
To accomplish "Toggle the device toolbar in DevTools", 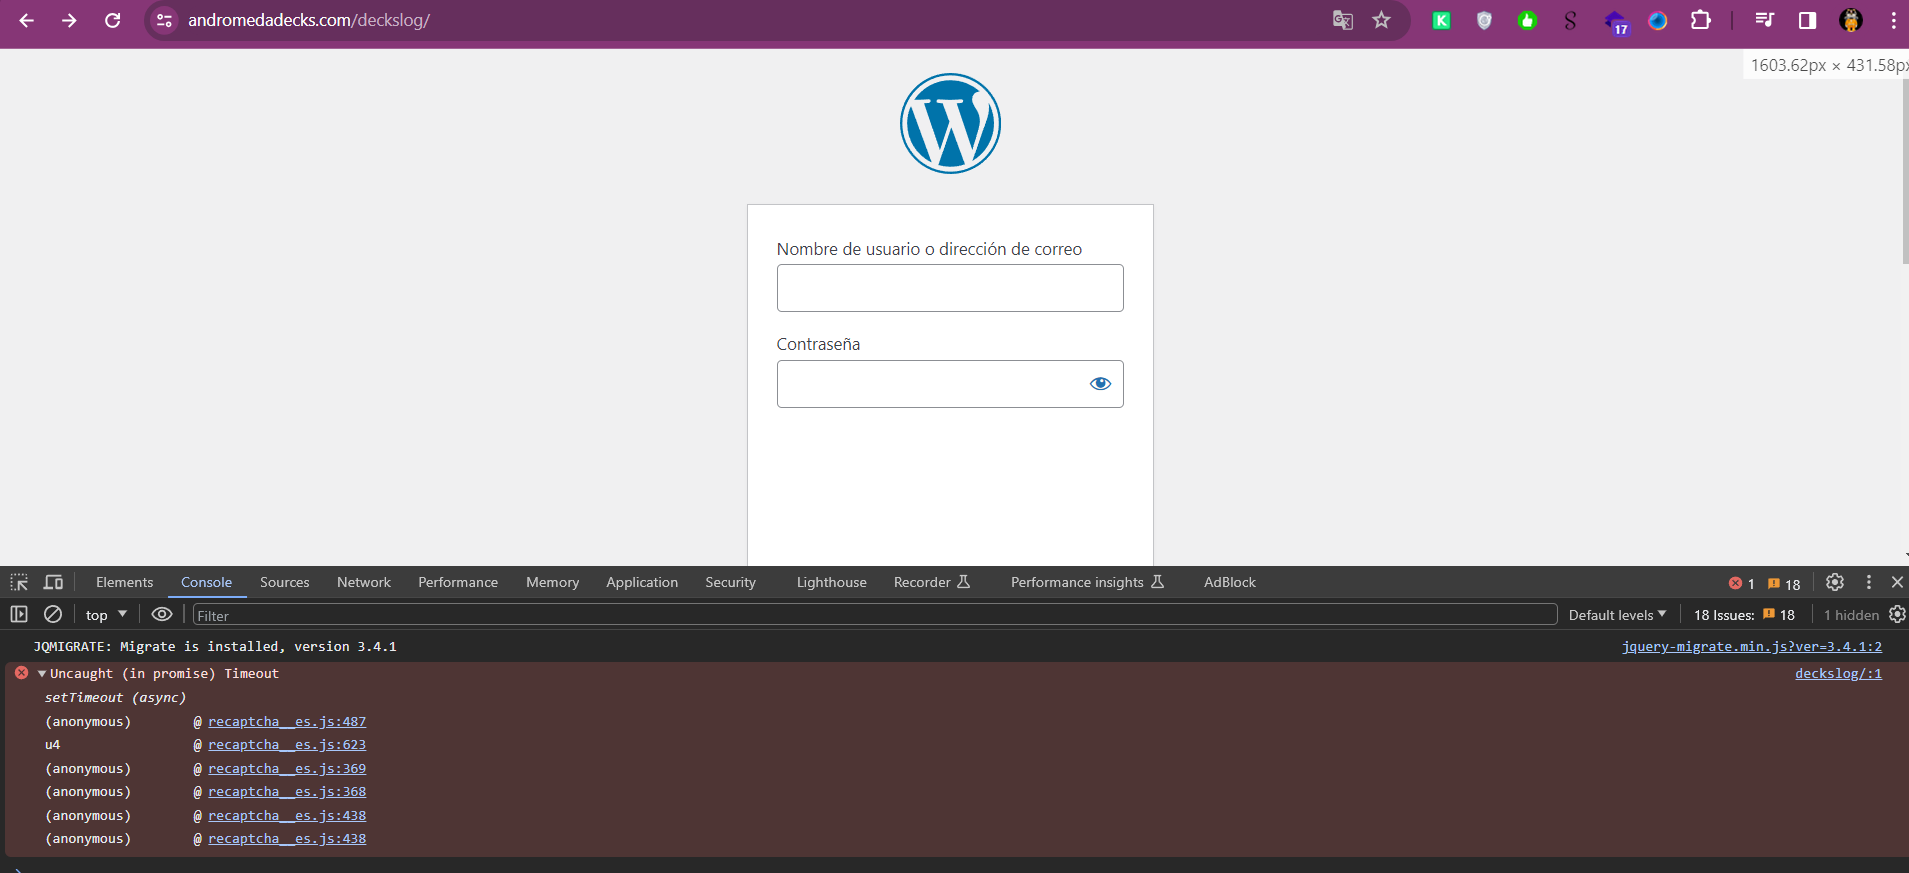I will coord(54,582).
